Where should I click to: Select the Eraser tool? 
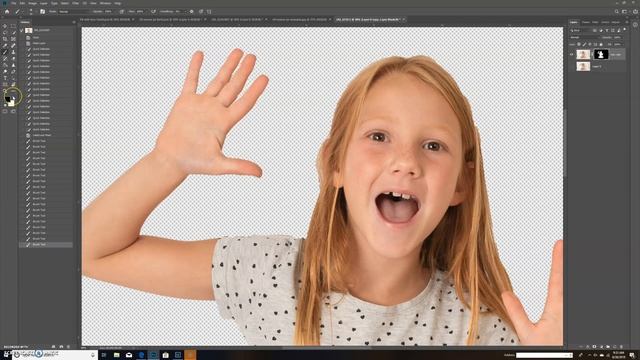click(13, 58)
